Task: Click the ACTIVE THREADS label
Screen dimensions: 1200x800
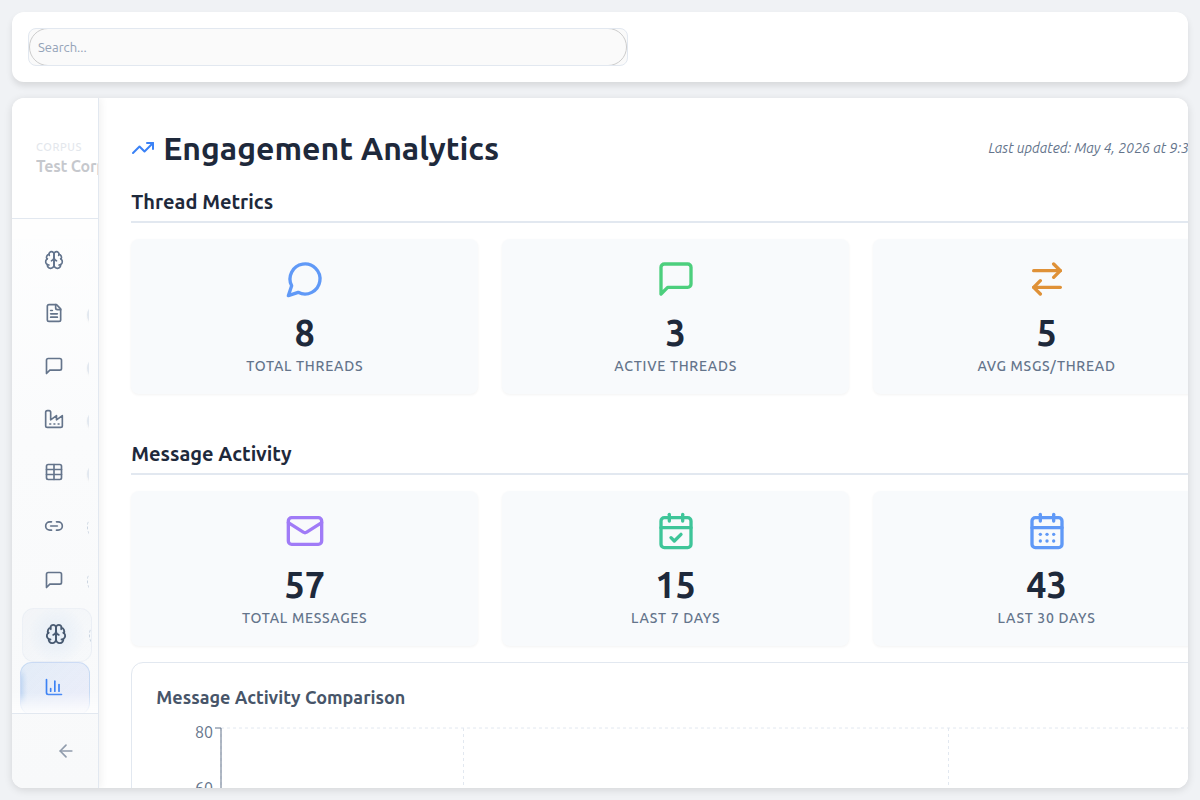Action: [x=676, y=366]
